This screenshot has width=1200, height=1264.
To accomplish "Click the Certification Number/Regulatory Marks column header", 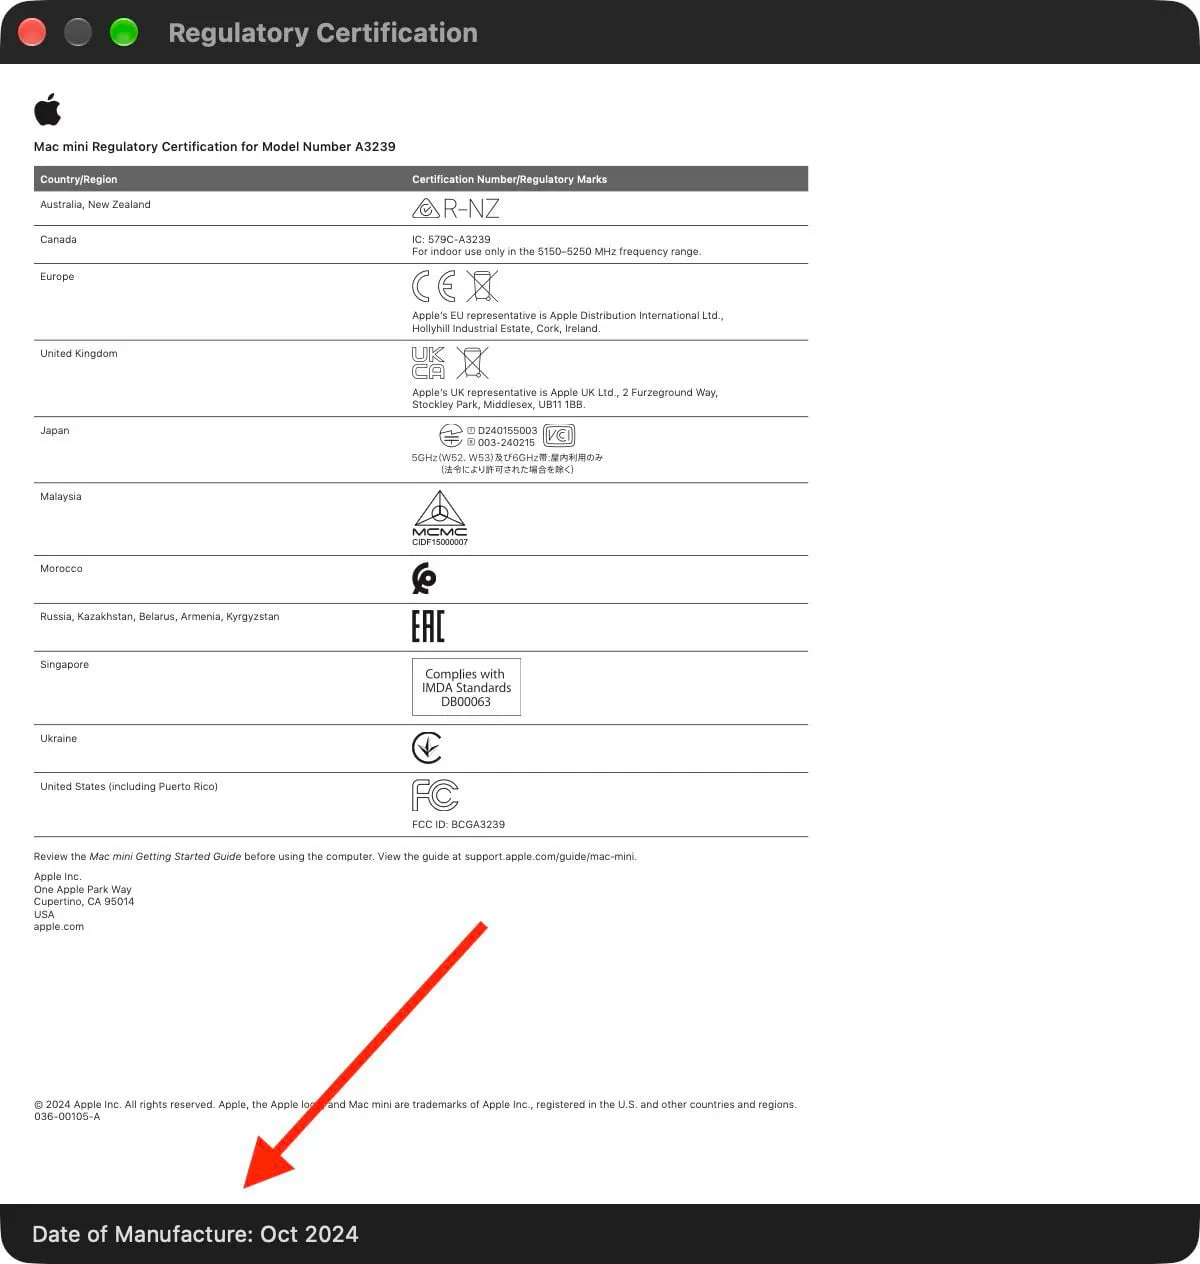I will 510,180.
